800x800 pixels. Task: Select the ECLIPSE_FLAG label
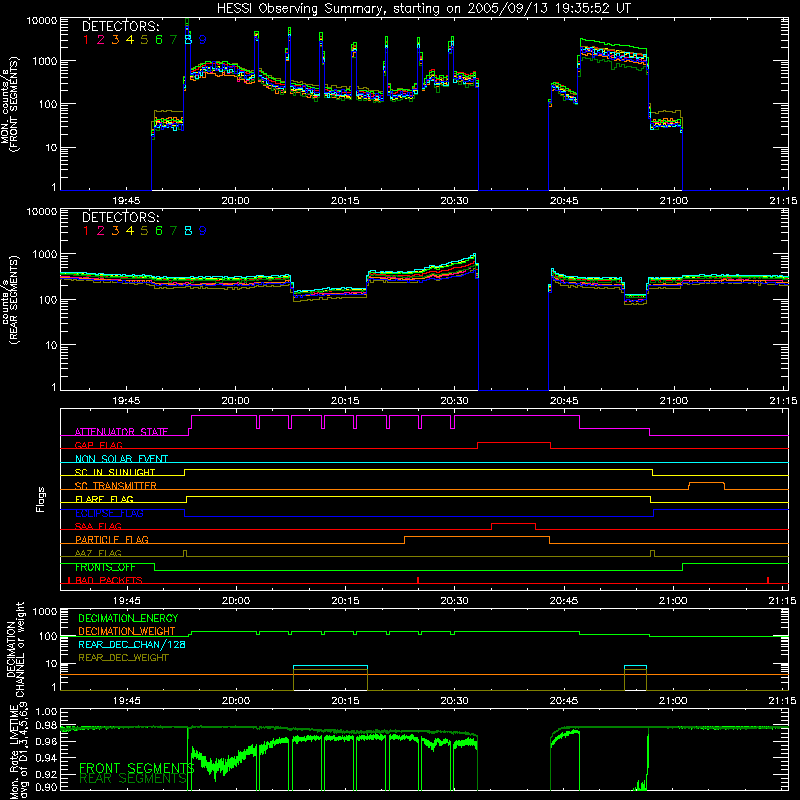[109, 513]
